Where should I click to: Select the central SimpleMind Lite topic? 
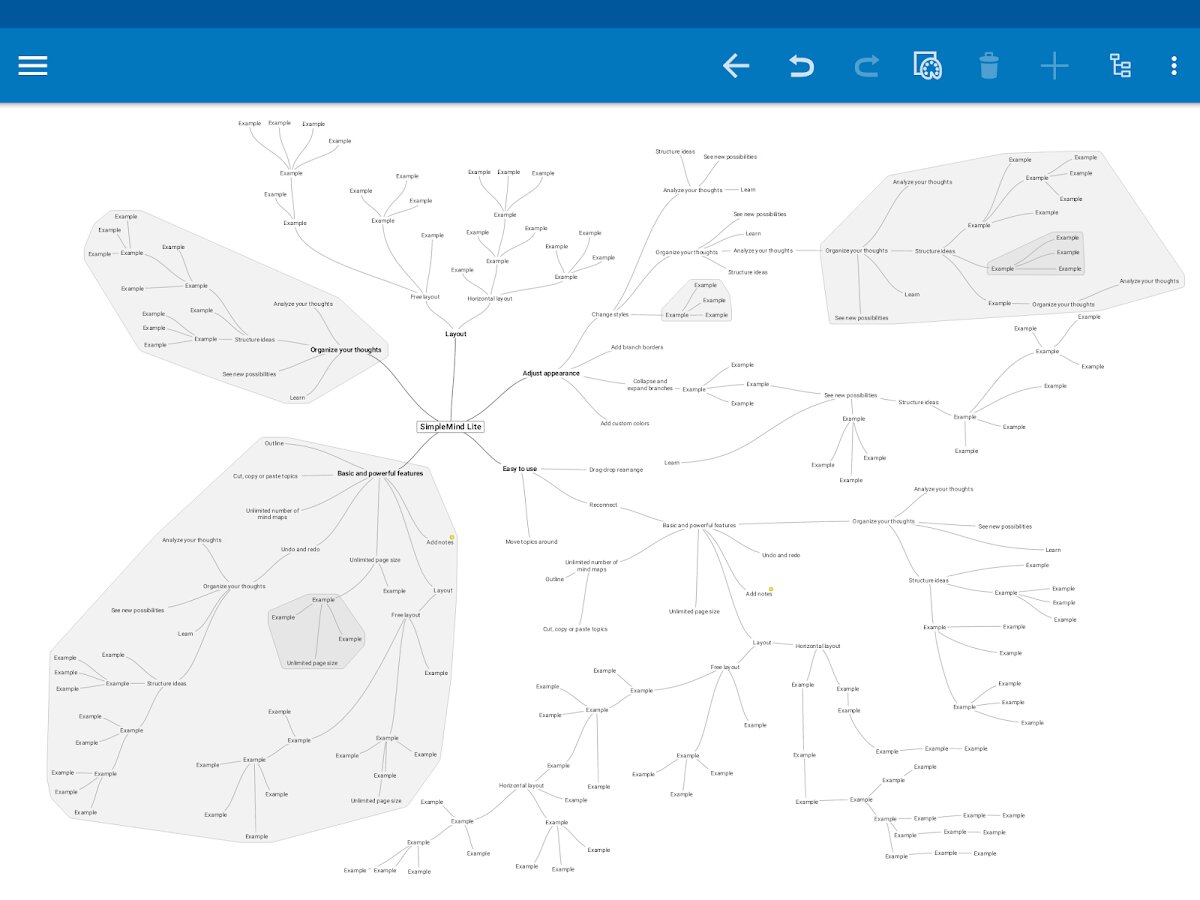pyautogui.click(x=450, y=427)
